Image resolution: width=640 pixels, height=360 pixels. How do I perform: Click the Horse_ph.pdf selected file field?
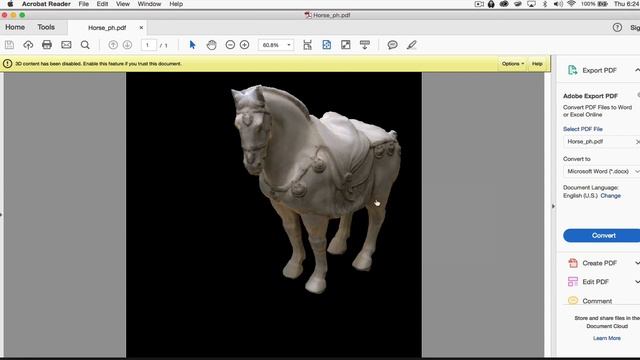point(601,142)
